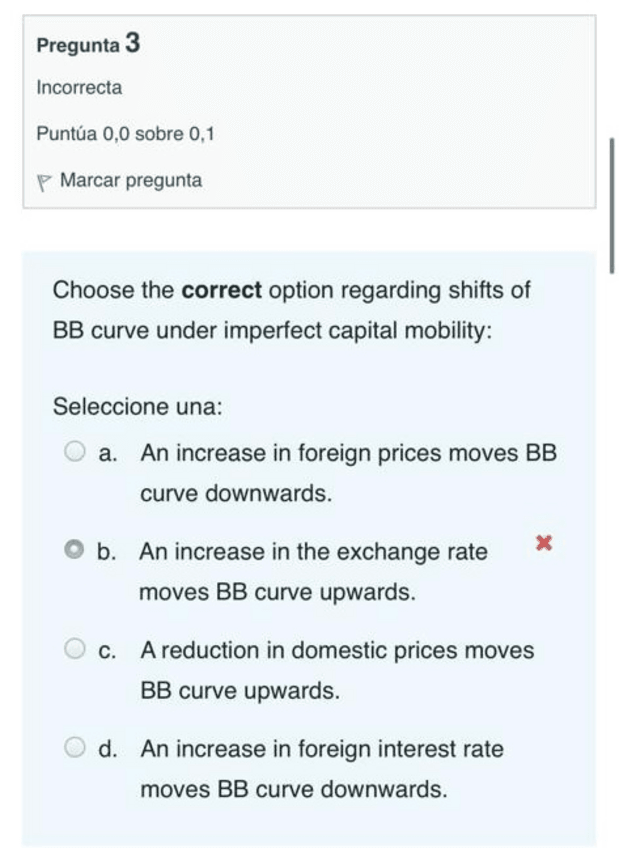
Task: Click the Seleccione una prompt label
Action: point(137,407)
